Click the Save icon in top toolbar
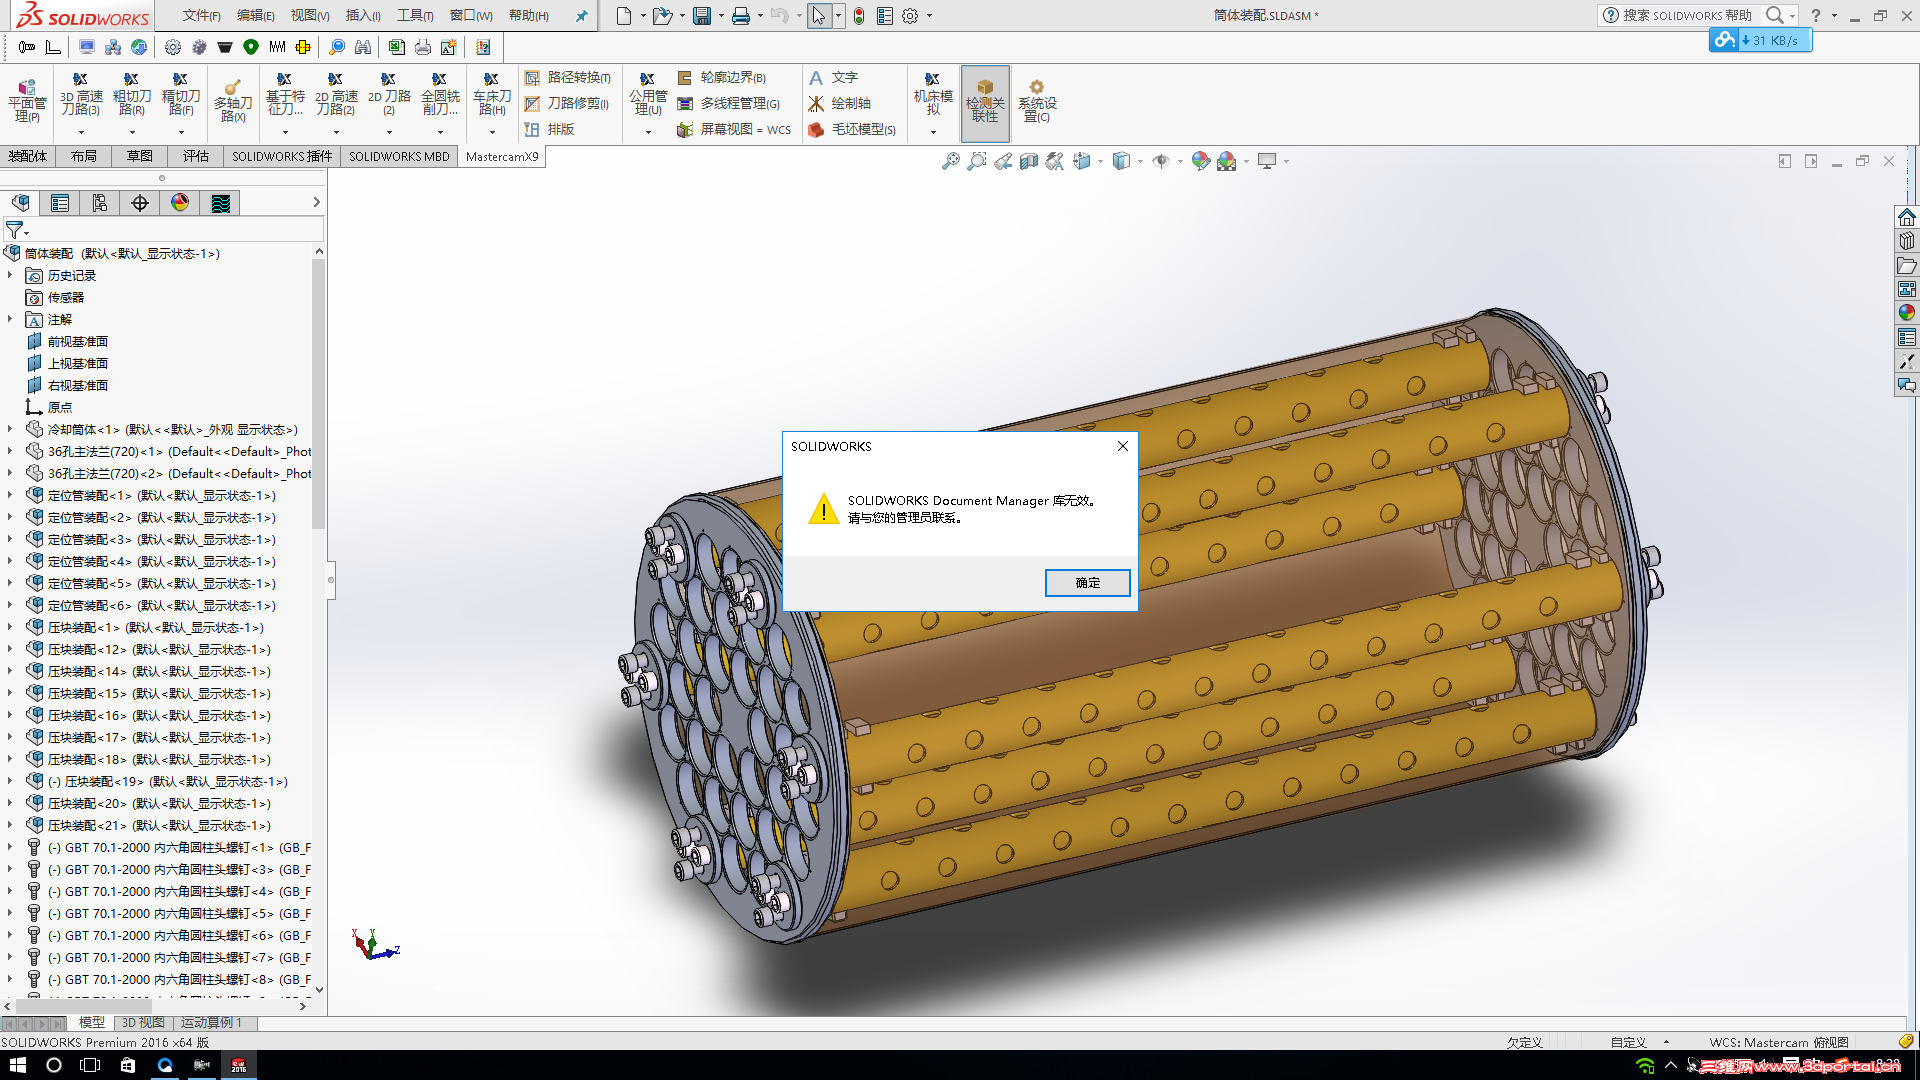 coord(702,15)
